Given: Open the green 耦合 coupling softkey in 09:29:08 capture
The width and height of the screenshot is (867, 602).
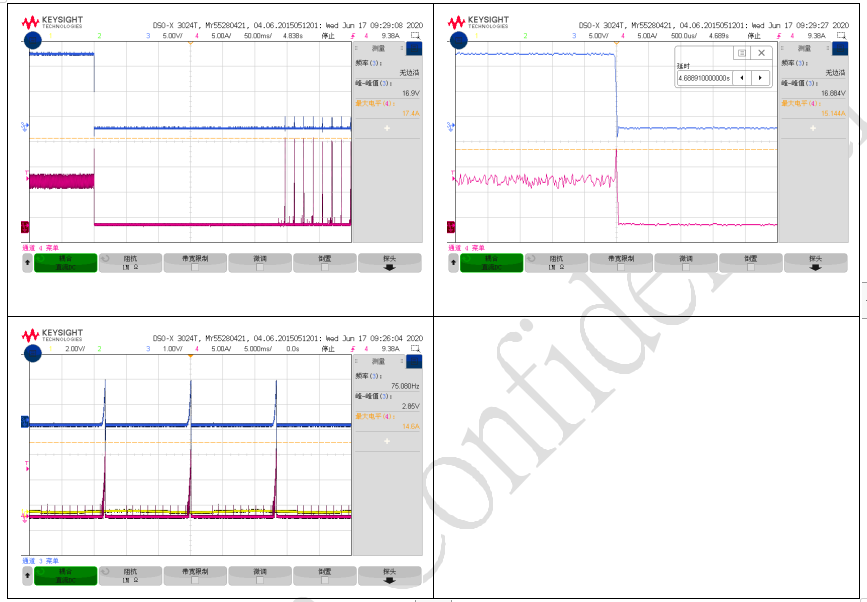Looking at the screenshot, I should [65, 263].
